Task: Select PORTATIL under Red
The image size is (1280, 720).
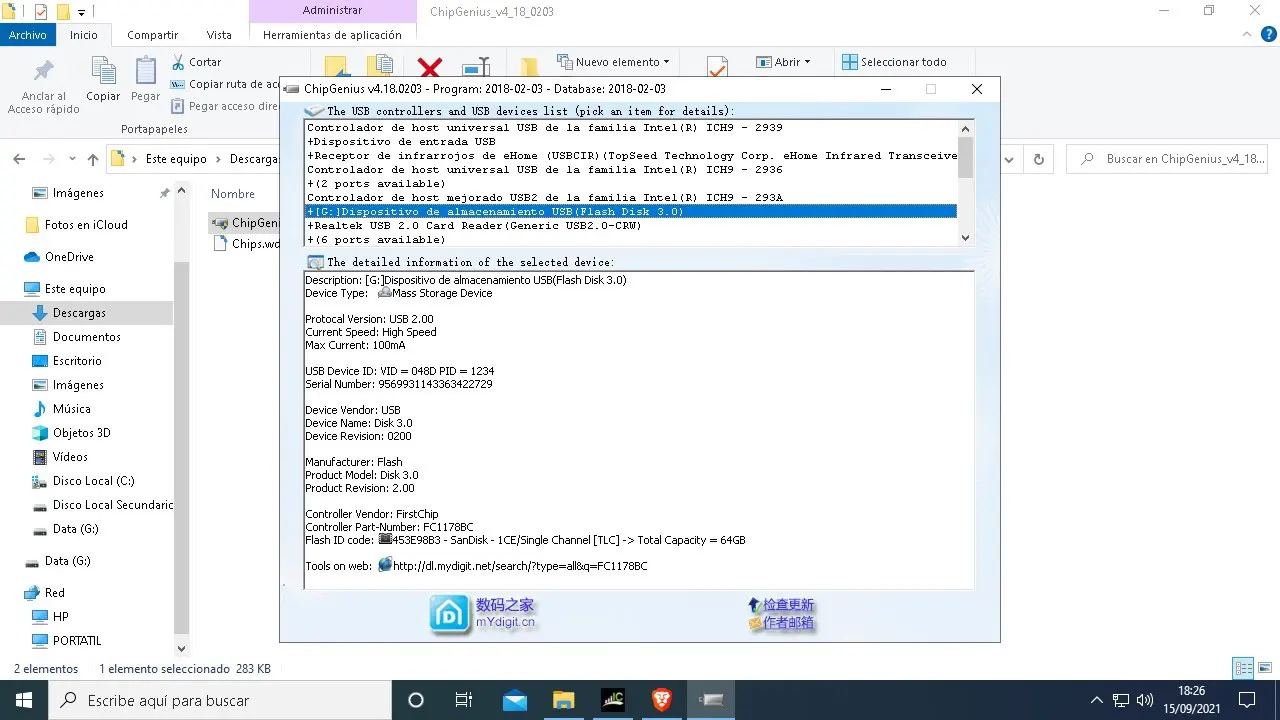Action: click(77, 641)
